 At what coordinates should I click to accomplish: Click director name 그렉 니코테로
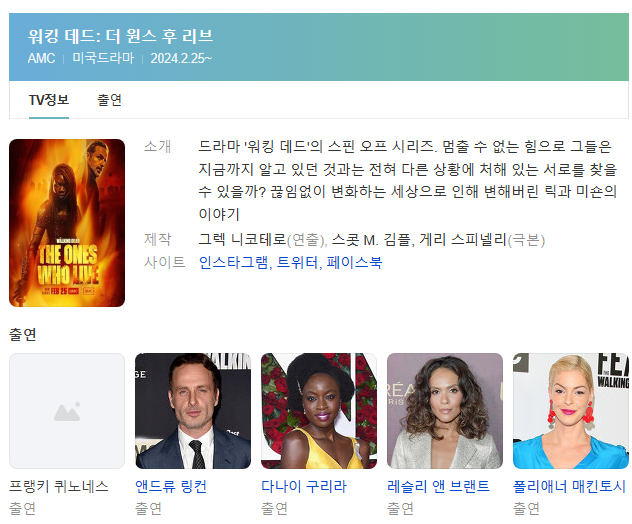tap(242, 240)
